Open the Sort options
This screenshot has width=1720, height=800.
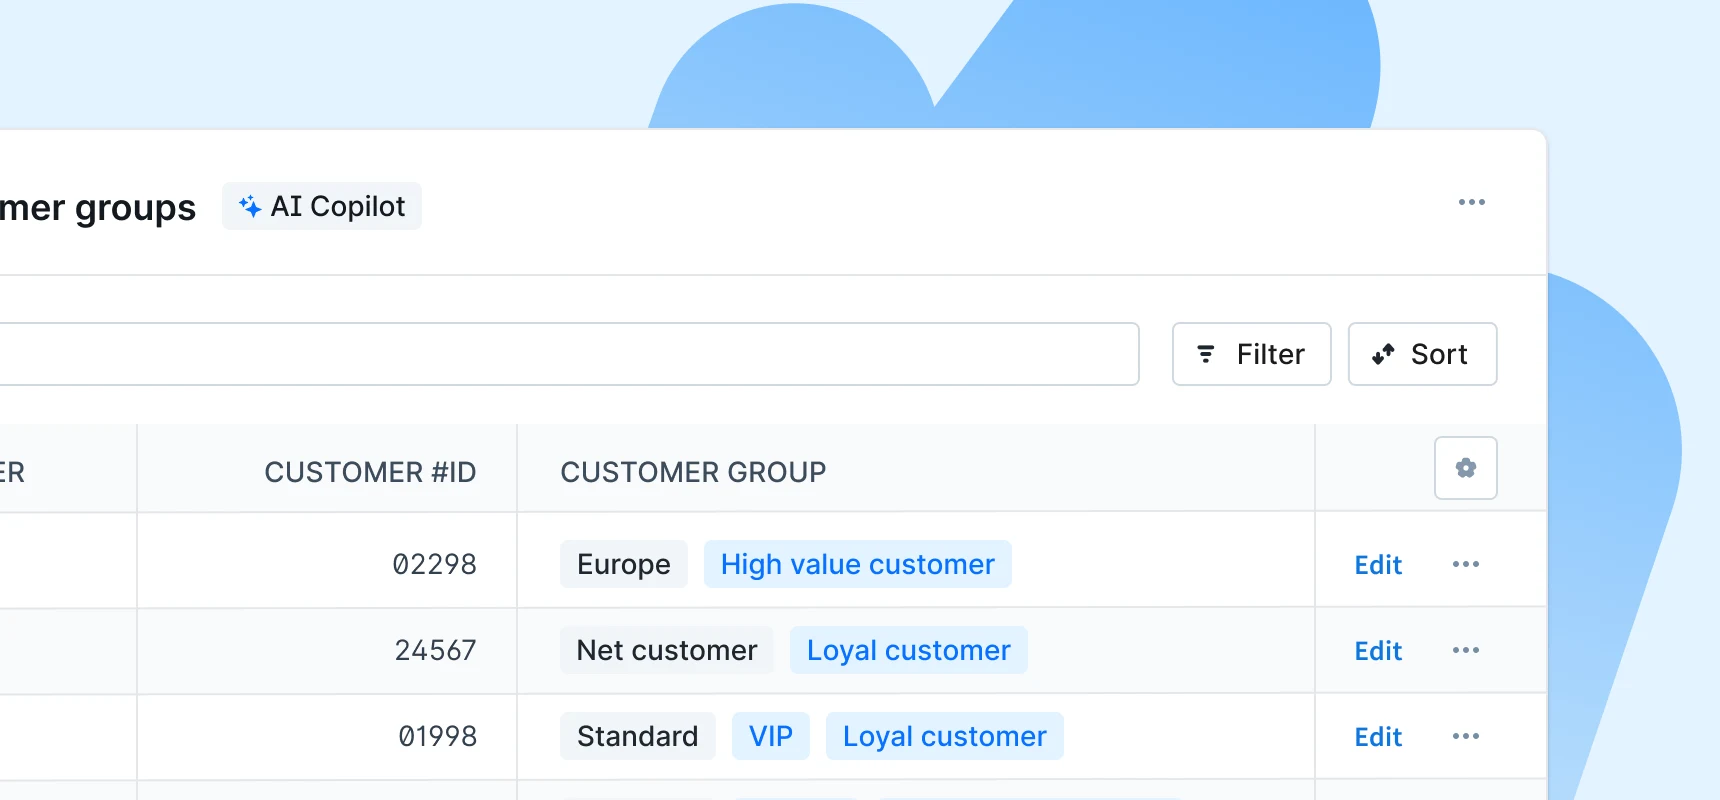[x=1422, y=354]
